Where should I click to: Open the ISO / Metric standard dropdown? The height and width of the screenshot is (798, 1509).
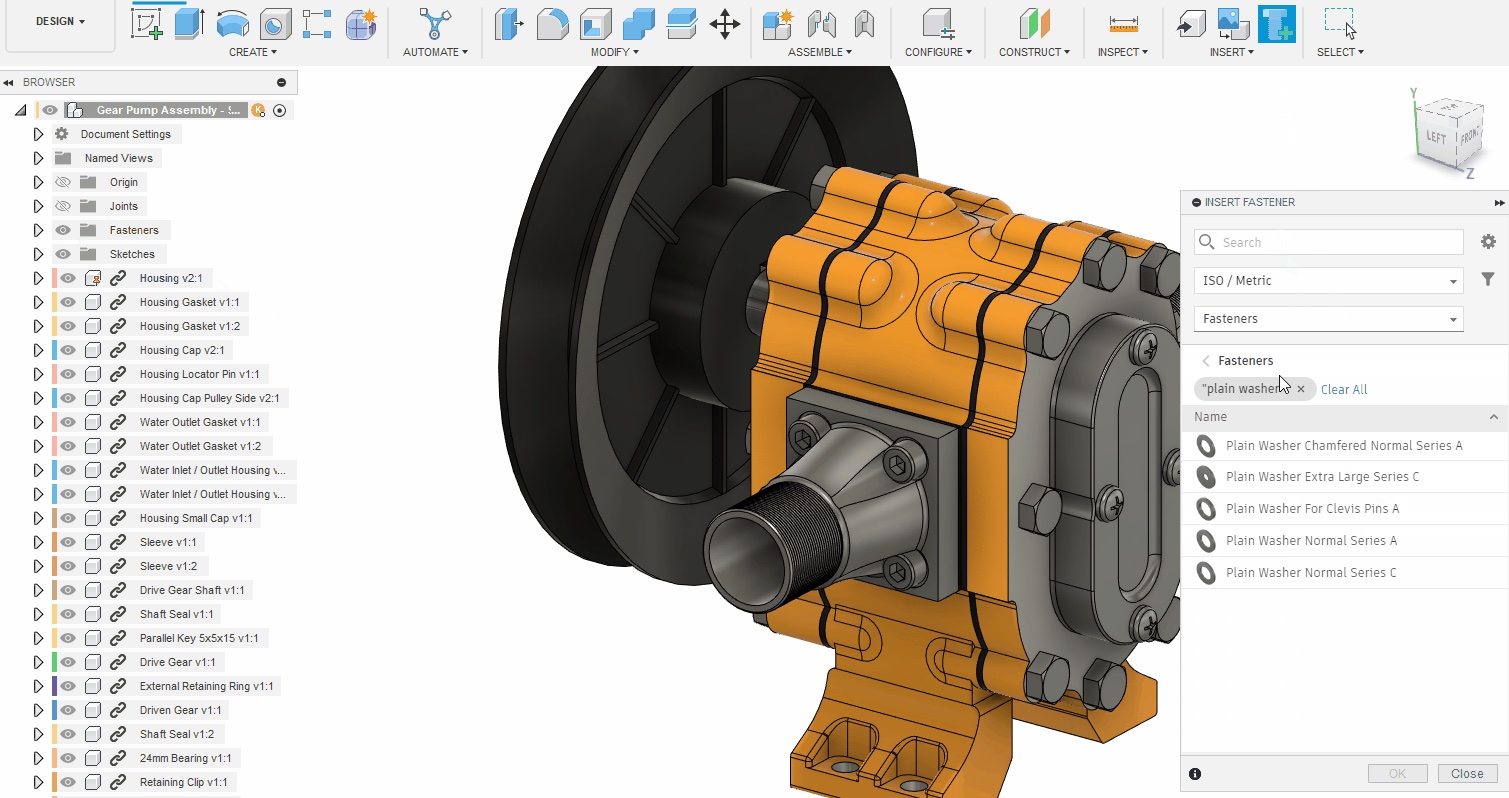[x=1328, y=281]
